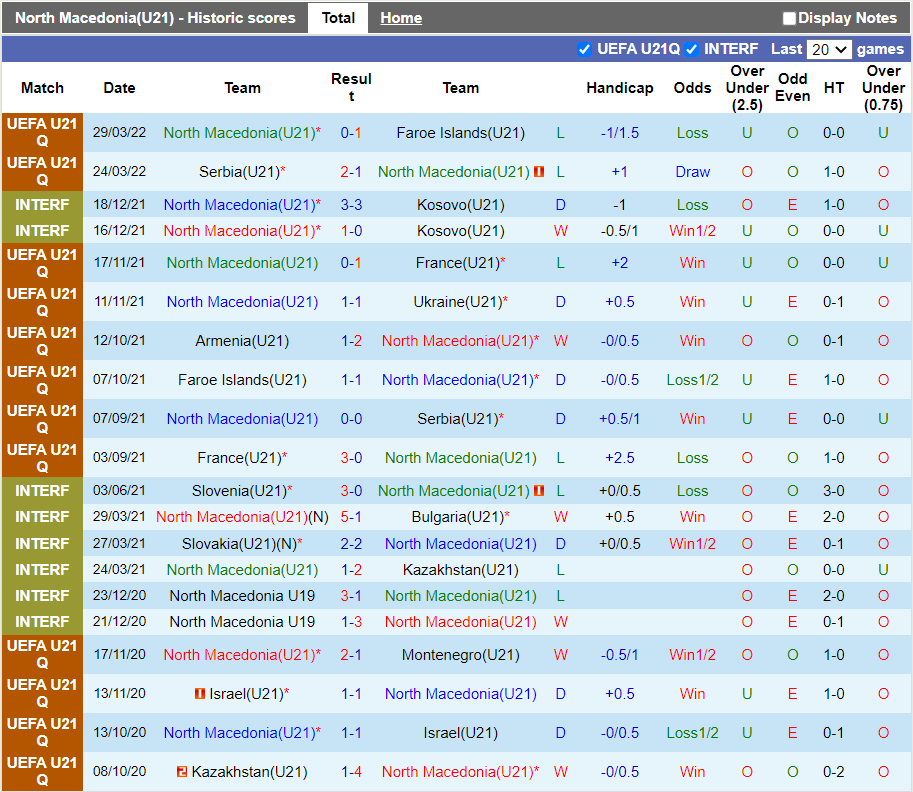Switch to the Home tab
Image resolution: width=913 pixels, height=792 pixels.
point(401,18)
